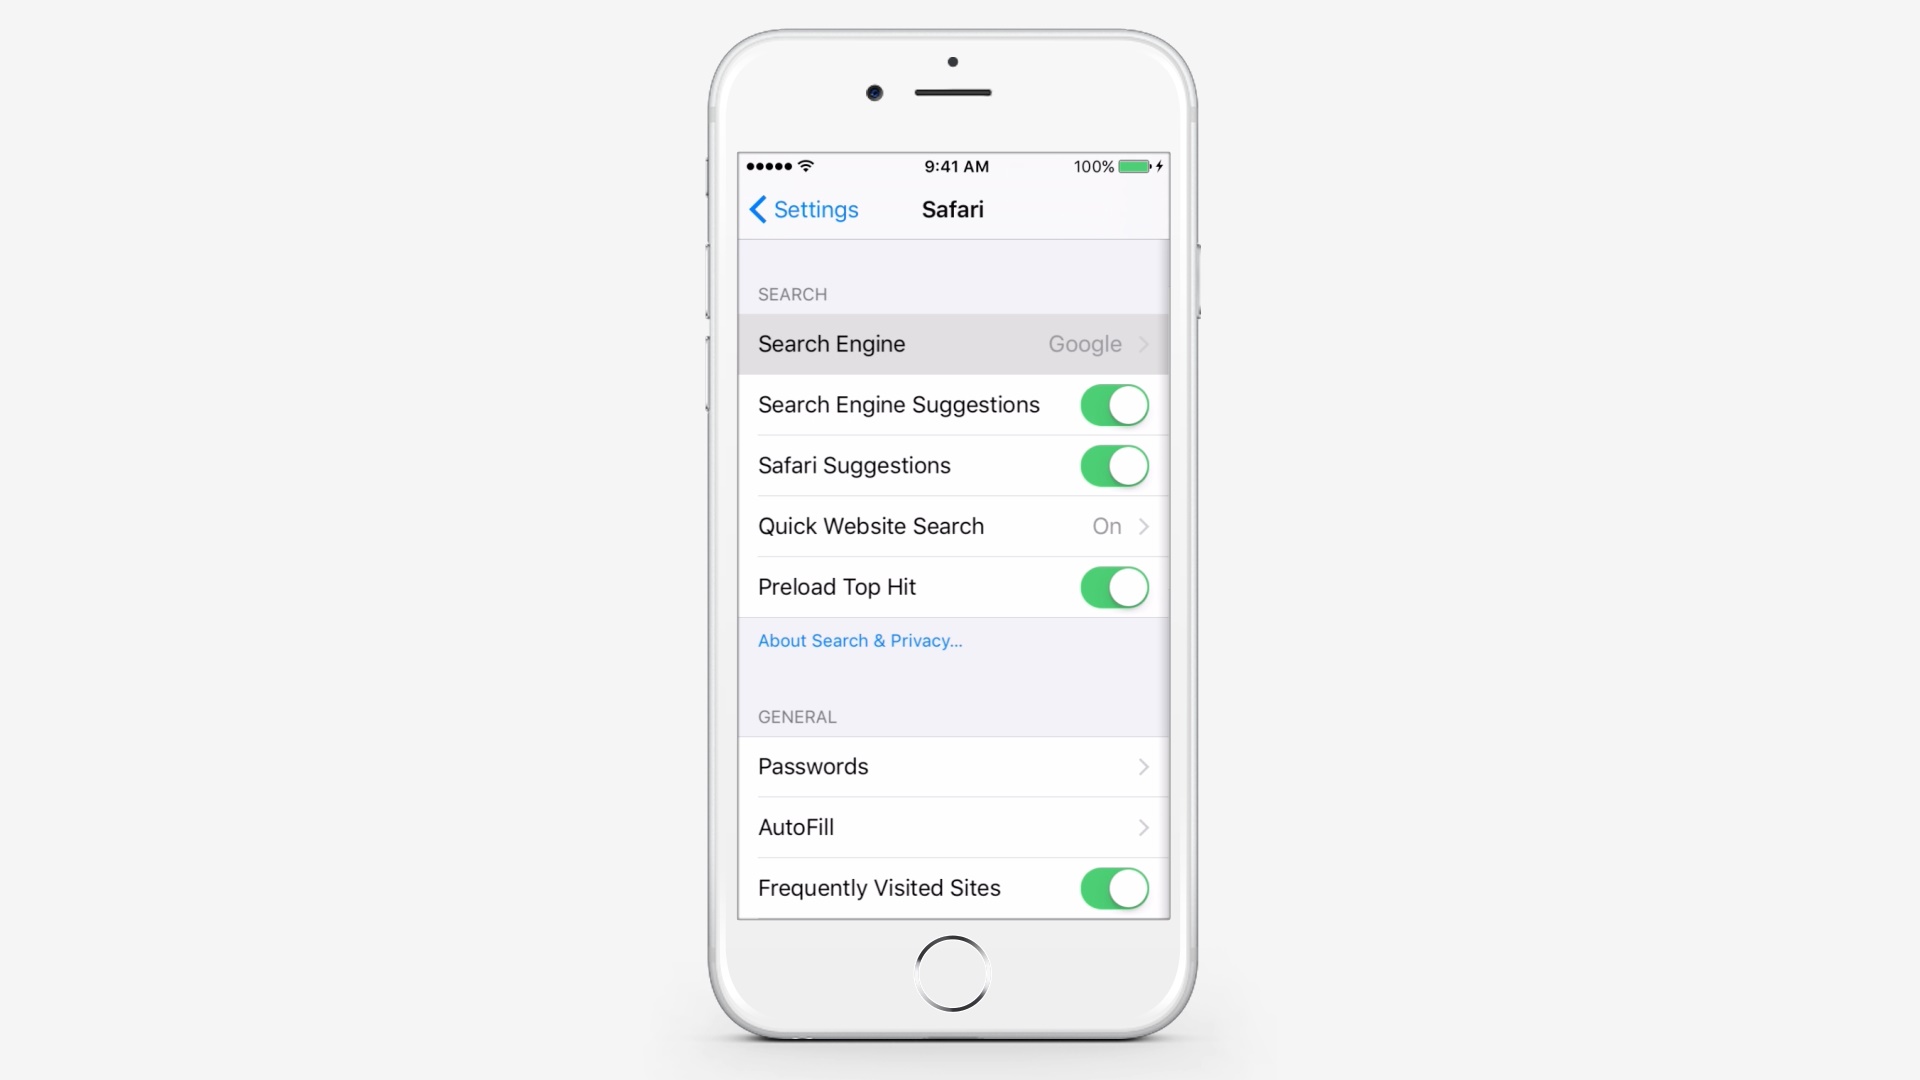Toggle Search Engine Suggestions switch off
1920x1080 pixels.
pos(1114,405)
